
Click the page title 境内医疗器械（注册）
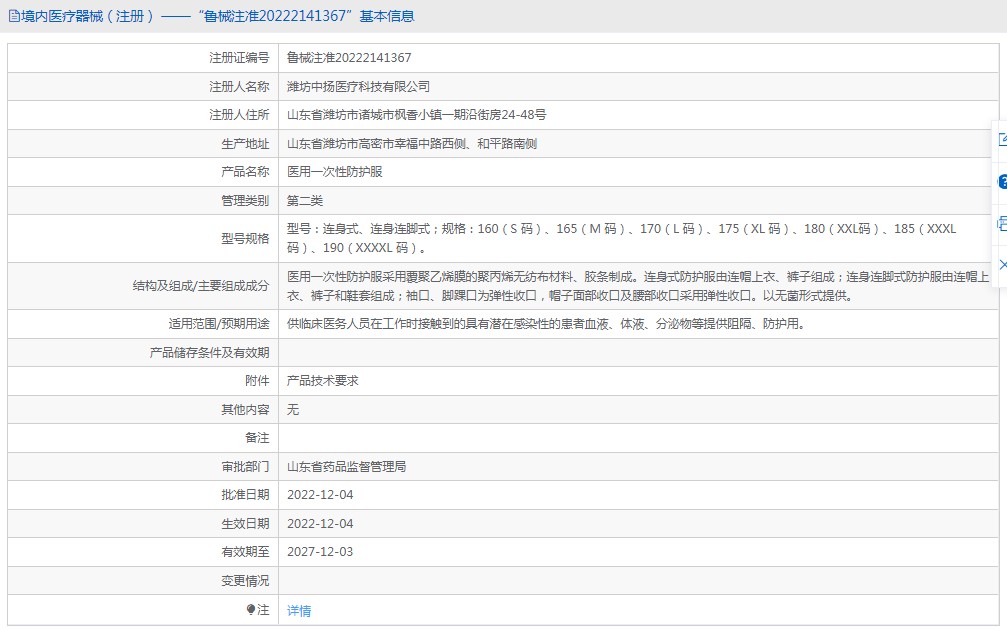pyautogui.click(x=87, y=16)
